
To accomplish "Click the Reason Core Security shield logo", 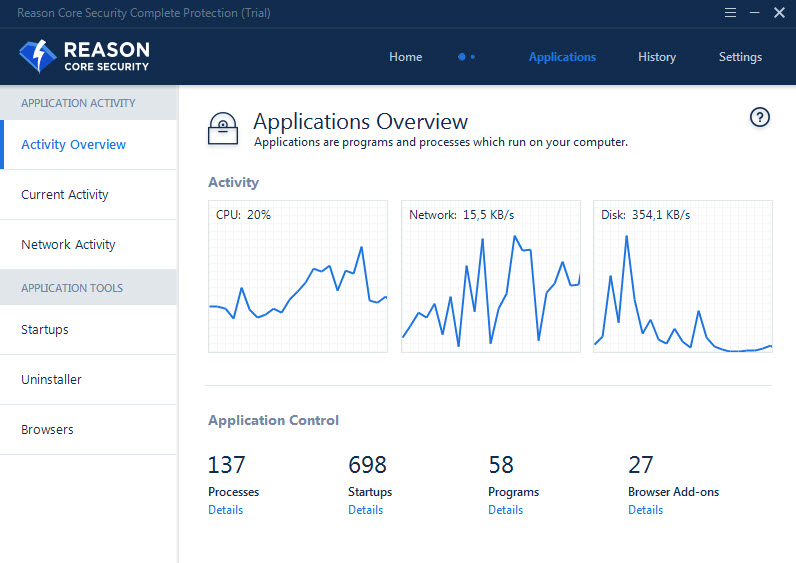I will point(38,56).
